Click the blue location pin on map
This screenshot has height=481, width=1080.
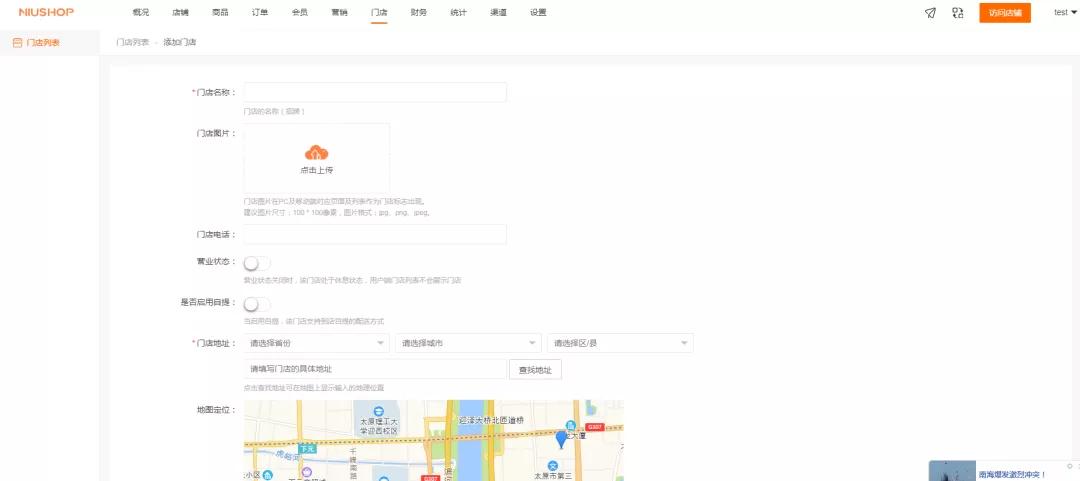pyautogui.click(x=561, y=439)
